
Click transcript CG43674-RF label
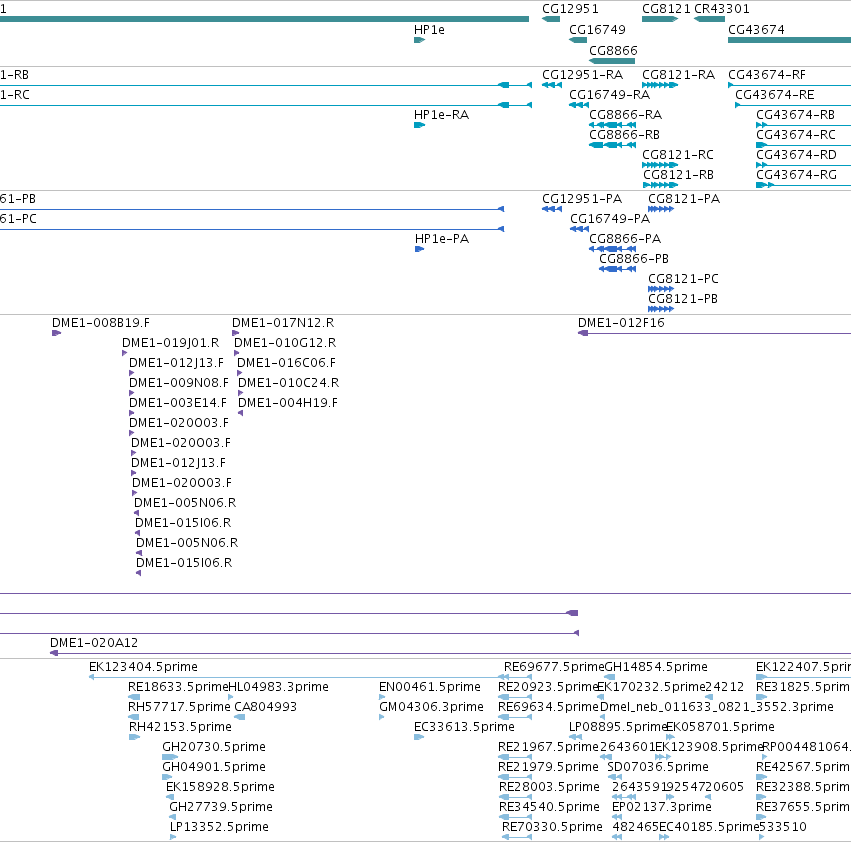coord(766,75)
